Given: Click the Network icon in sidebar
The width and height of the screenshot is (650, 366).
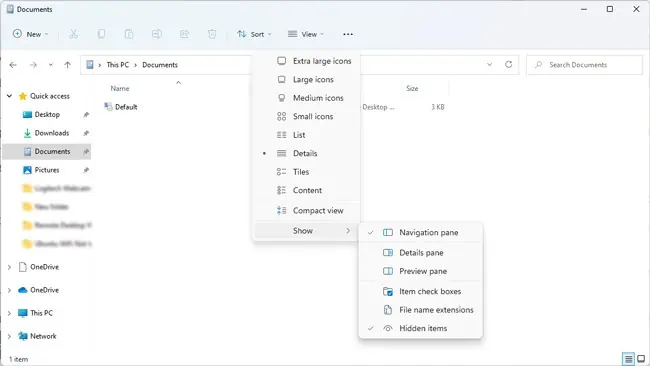Looking at the screenshot, I should 23,336.
